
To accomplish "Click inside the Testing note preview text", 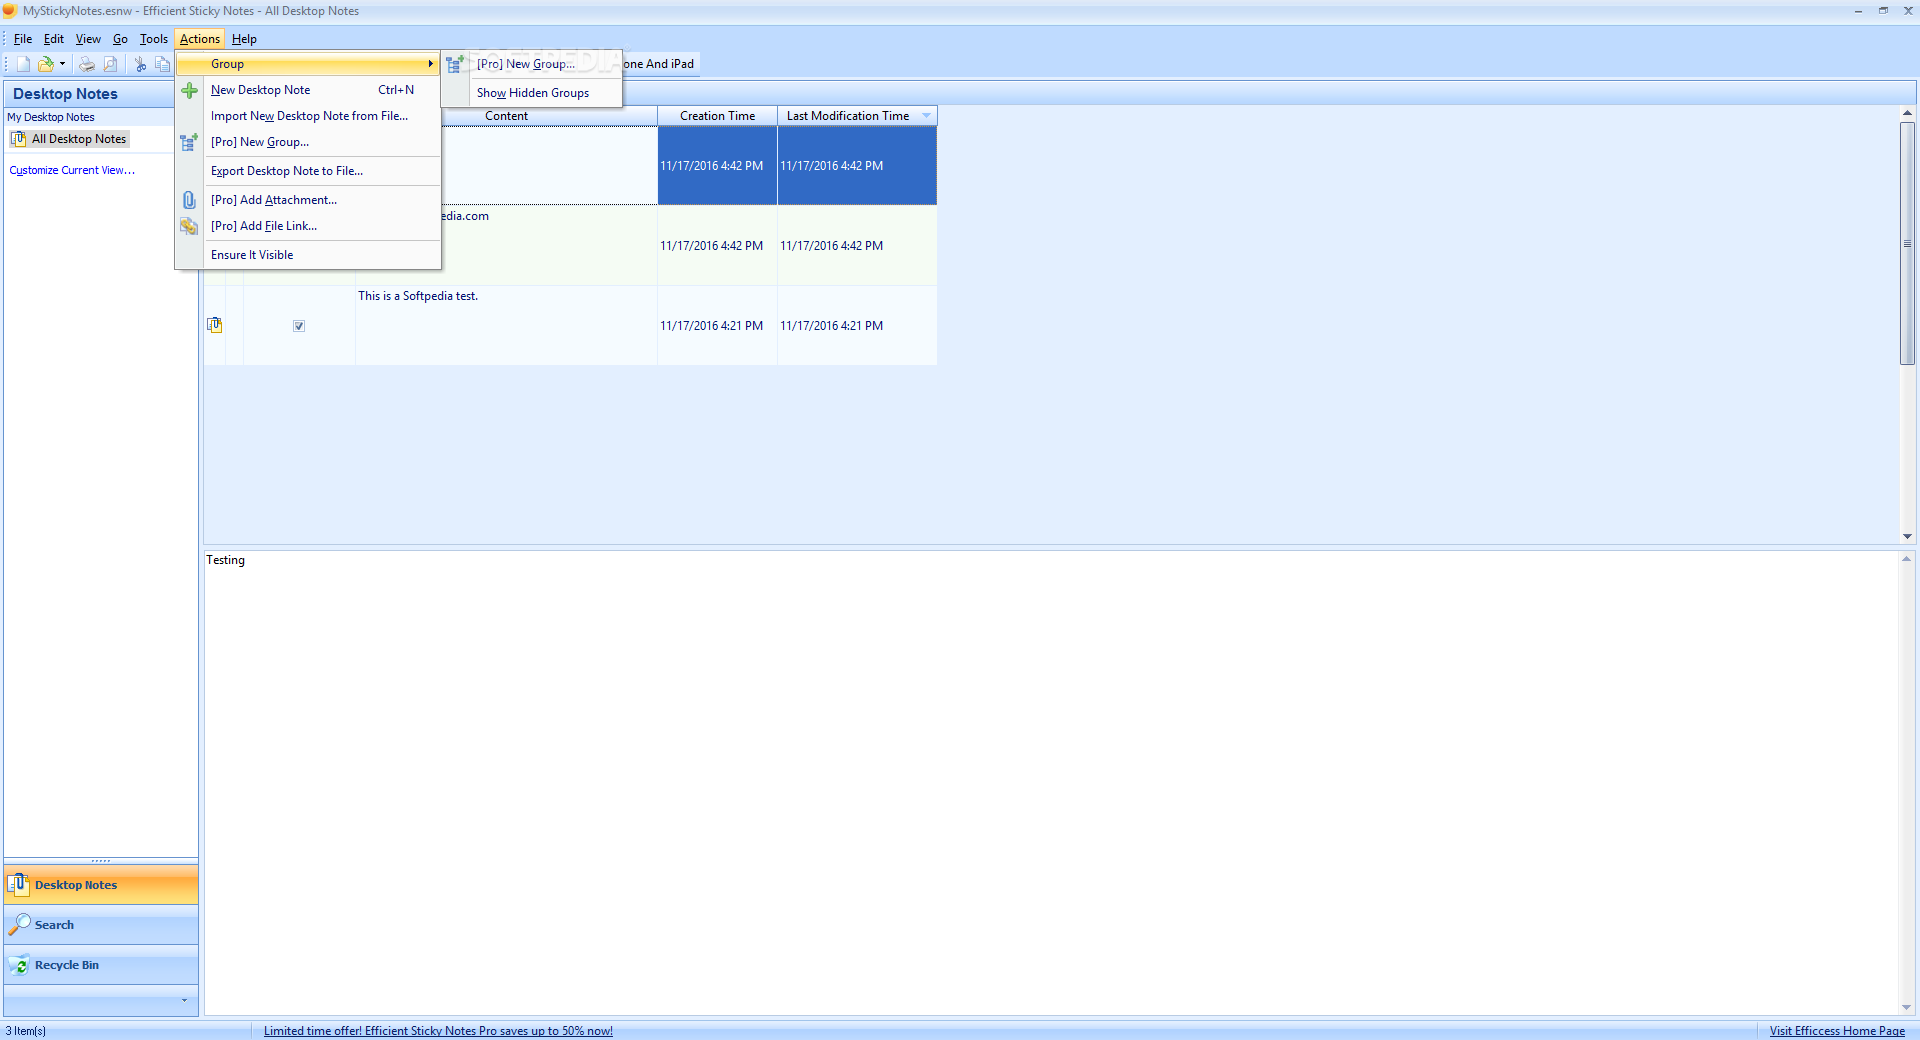I will (x=225, y=560).
